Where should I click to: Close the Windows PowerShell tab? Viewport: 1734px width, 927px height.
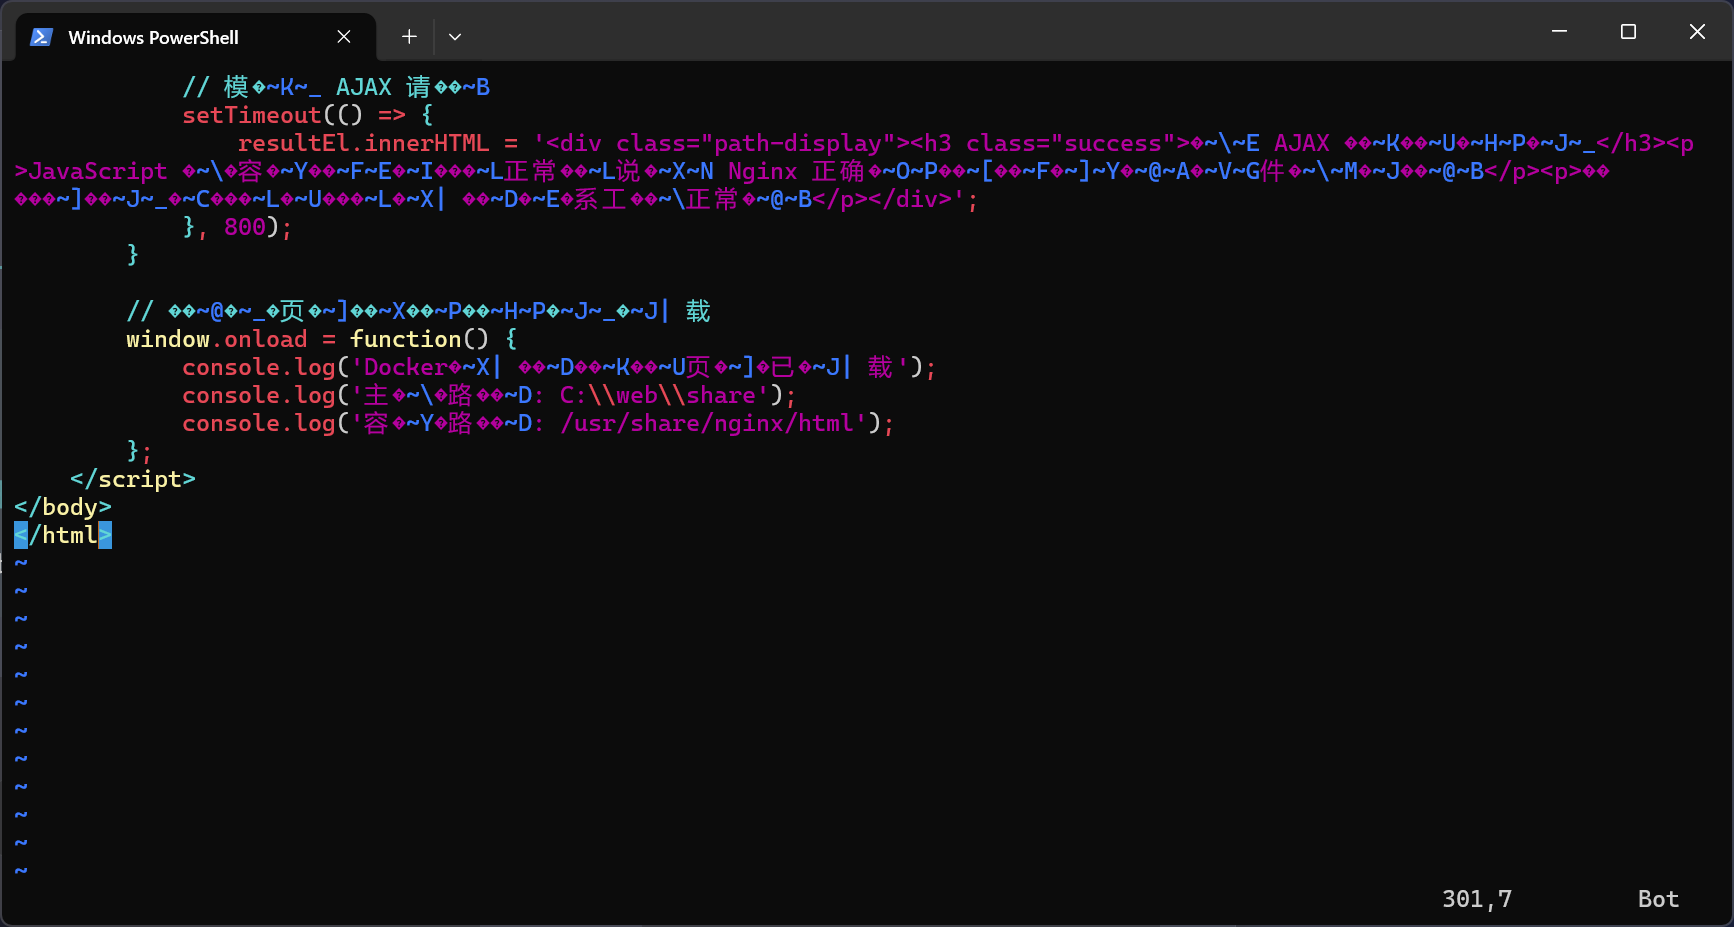[x=344, y=37]
